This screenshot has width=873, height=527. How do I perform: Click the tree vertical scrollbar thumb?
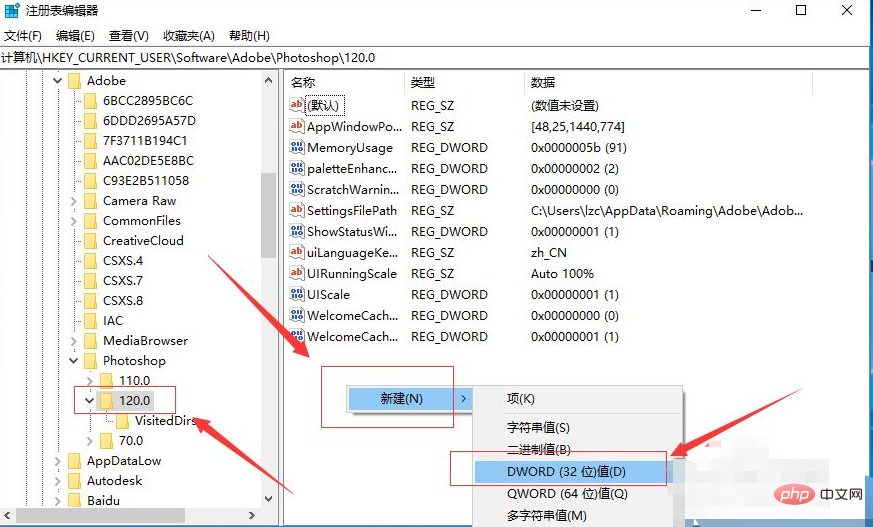click(268, 215)
